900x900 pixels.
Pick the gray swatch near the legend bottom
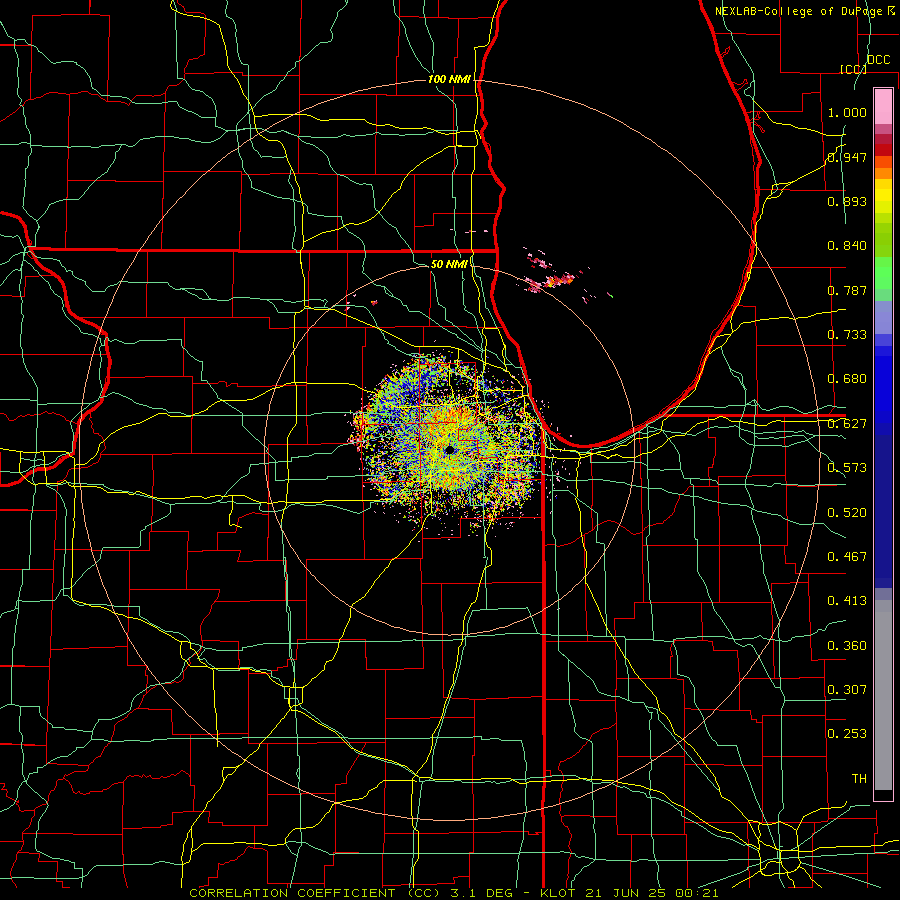883,695
